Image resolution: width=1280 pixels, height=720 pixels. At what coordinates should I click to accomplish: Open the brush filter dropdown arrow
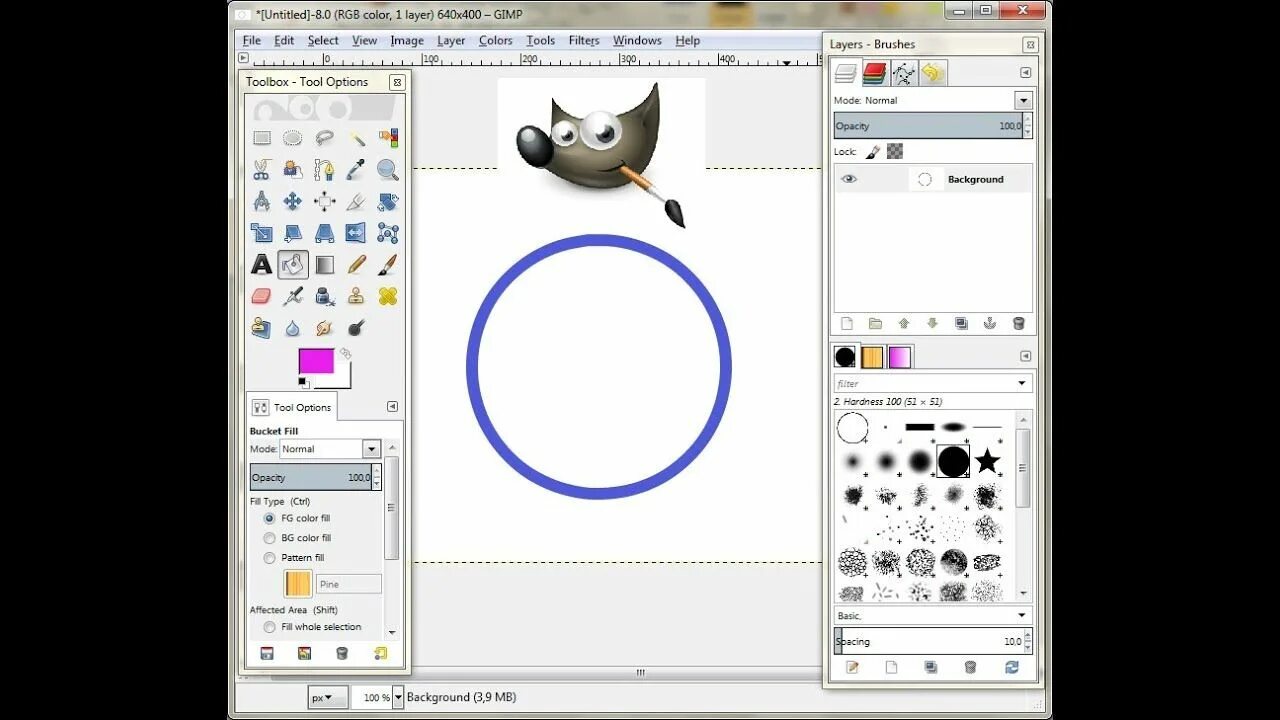pos(1022,383)
